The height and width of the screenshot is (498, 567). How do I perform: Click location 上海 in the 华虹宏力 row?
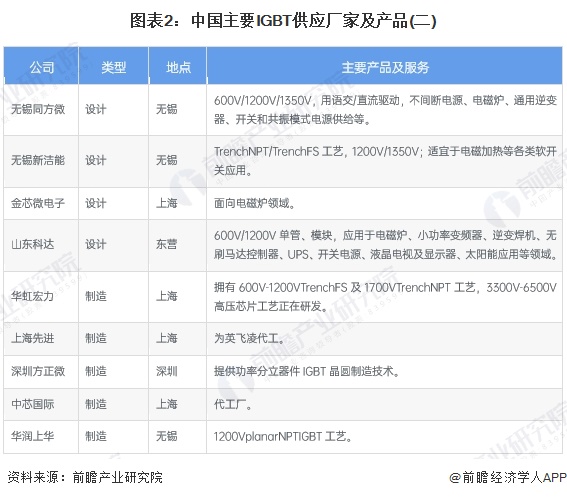point(167,296)
